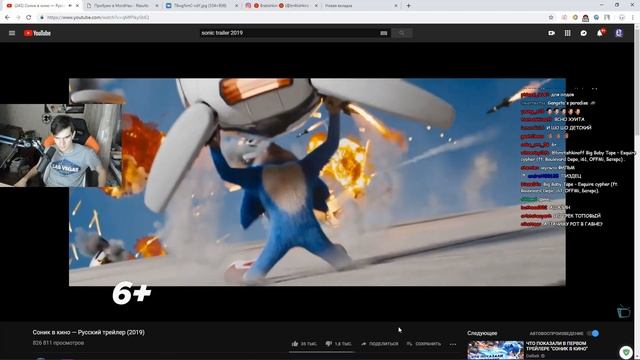
Task: Open next video thumbnail about Sonic trailer
Action: click(x=495, y=350)
